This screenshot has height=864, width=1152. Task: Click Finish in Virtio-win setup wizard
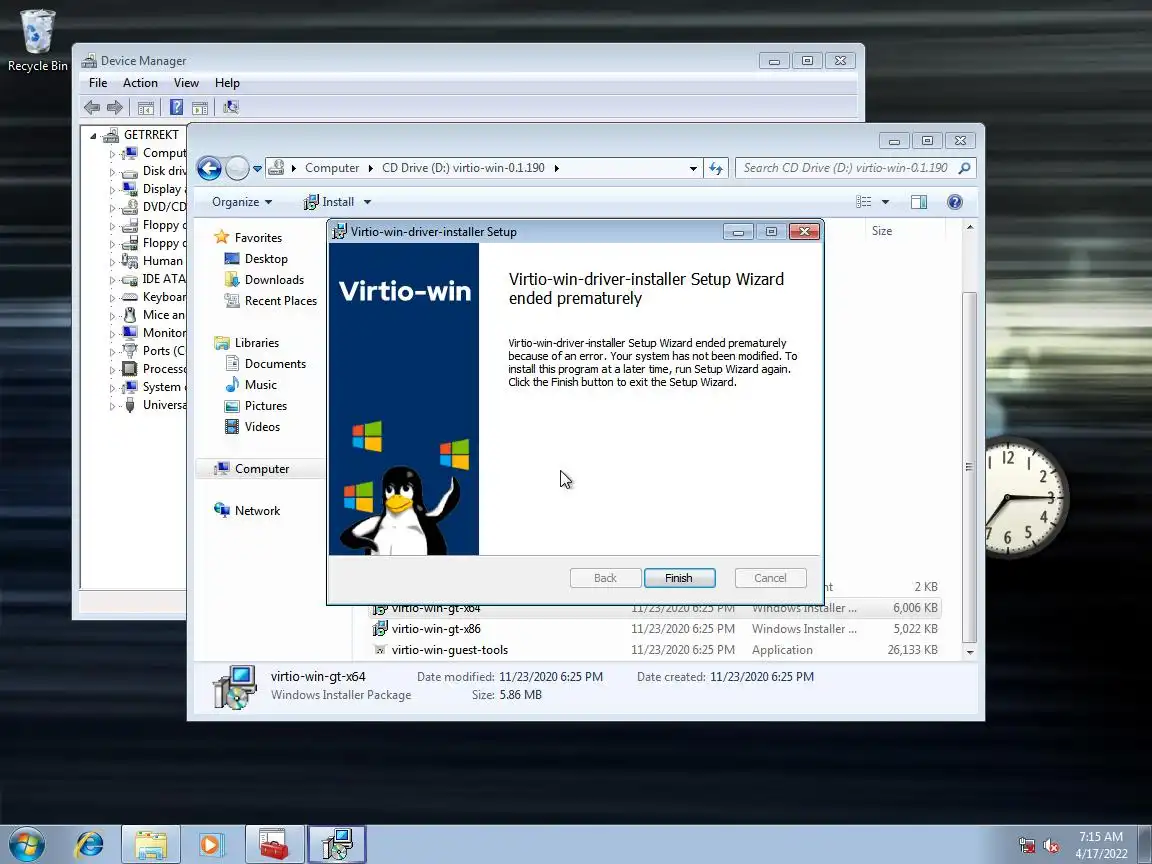(x=679, y=578)
